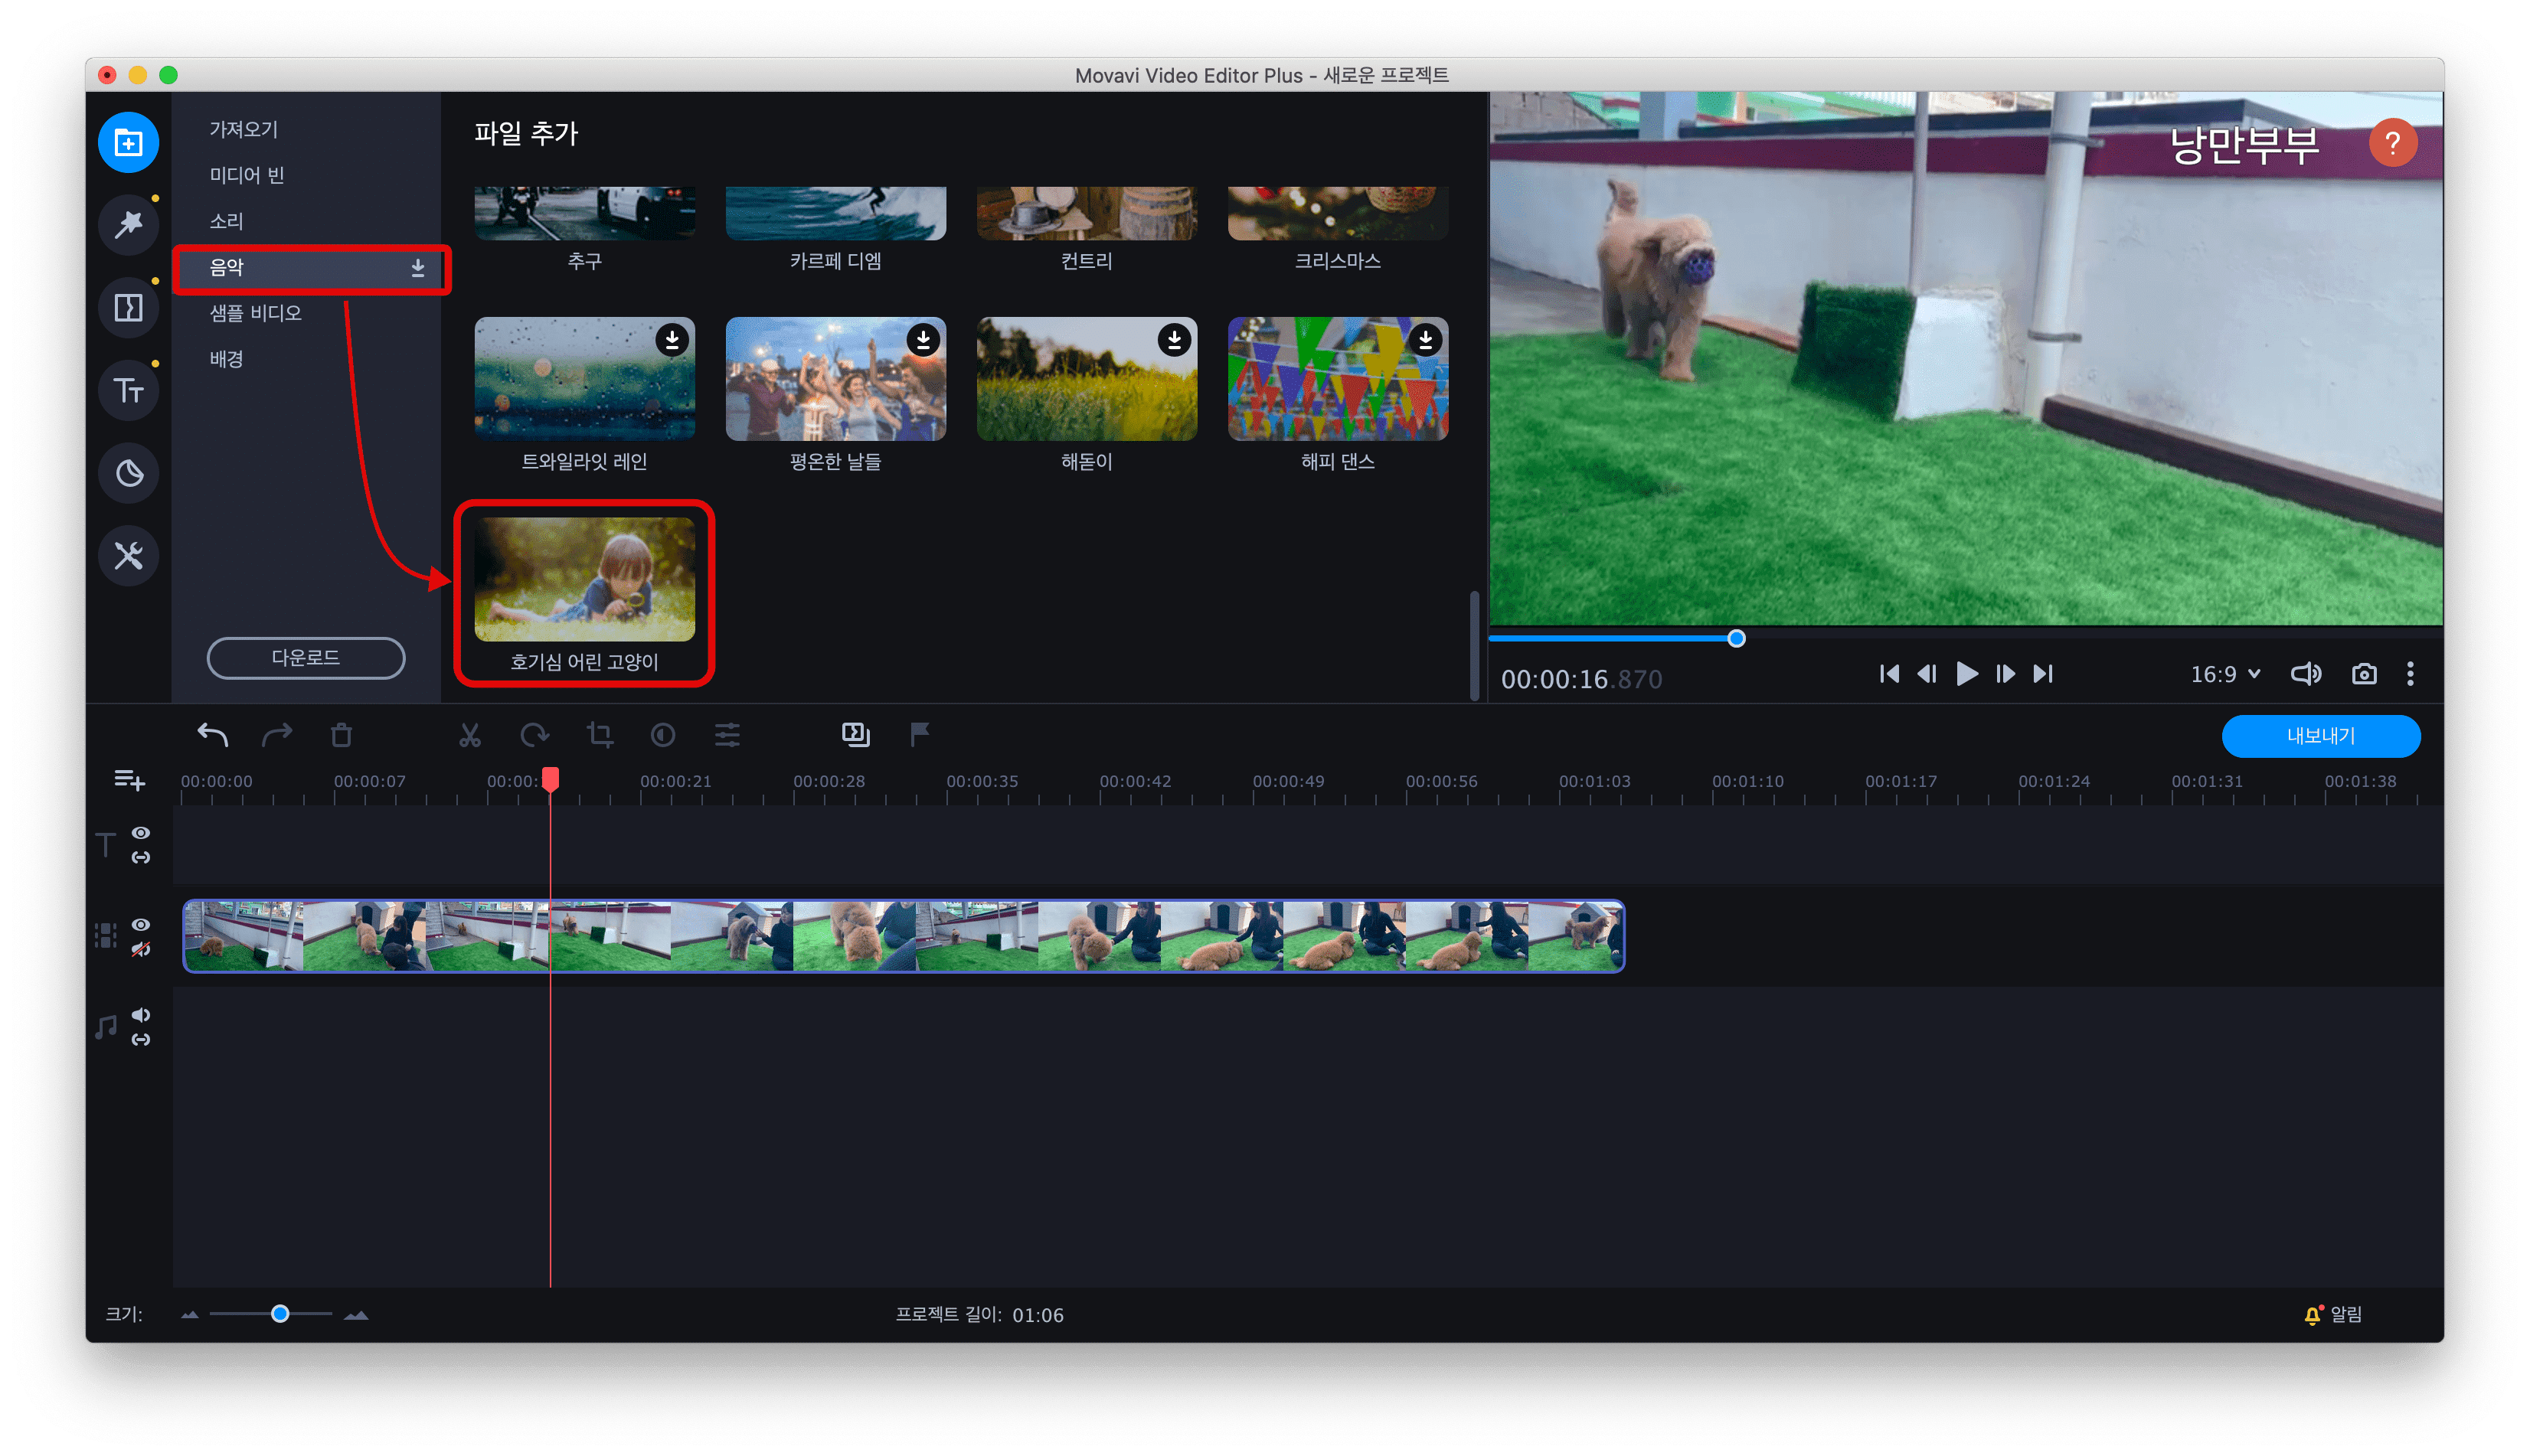This screenshot has height=1456, width=2530.
Task: Select the 트와일라잇 레인 thumbnail
Action: click(x=584, y=379)
